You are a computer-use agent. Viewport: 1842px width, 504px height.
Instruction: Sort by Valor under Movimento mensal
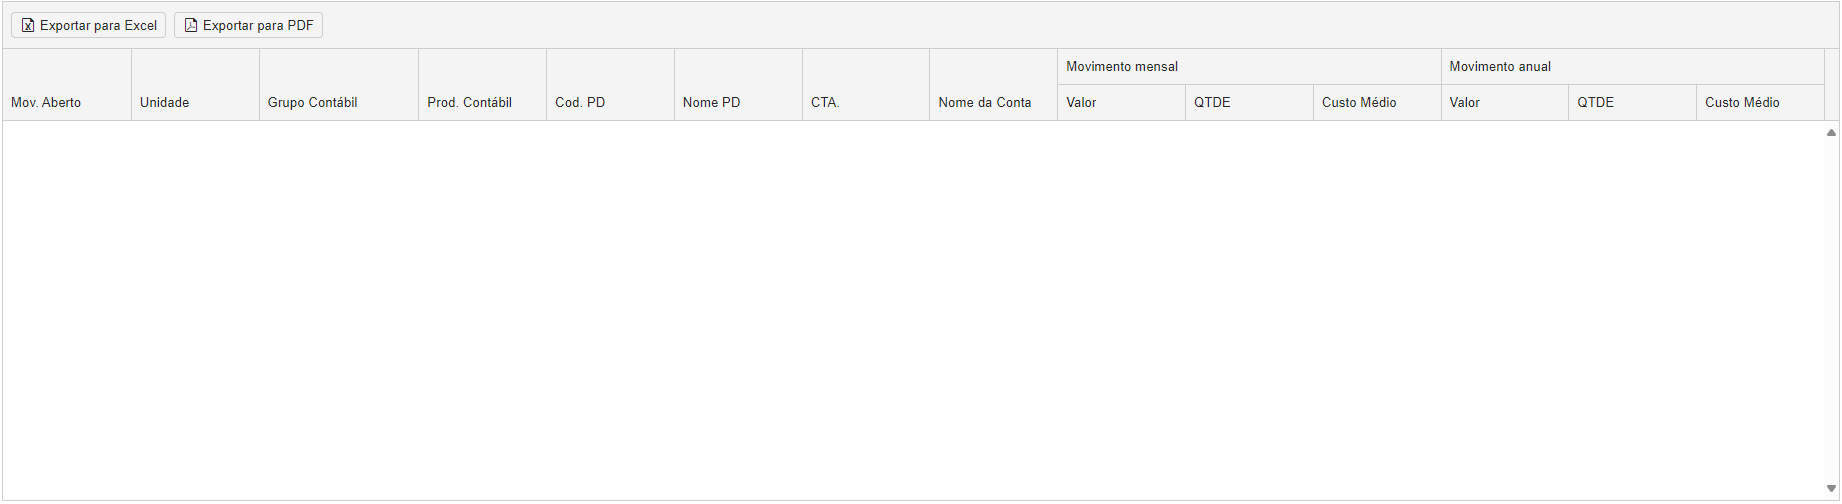1082,102
